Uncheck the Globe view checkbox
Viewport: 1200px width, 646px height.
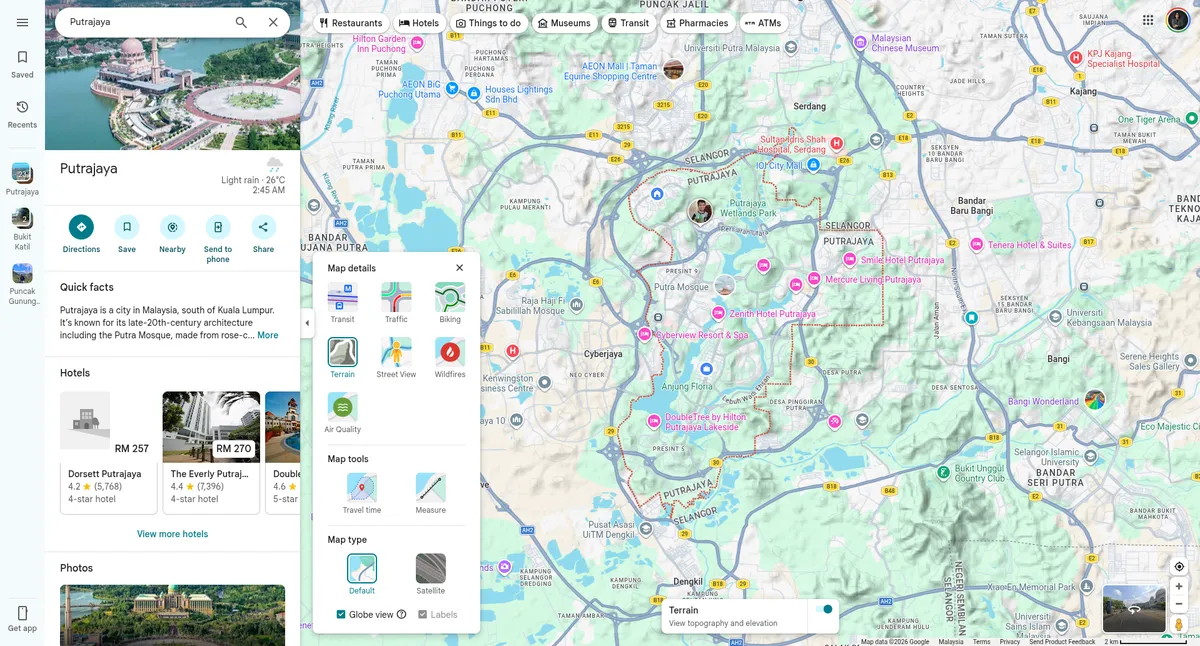pyautogui.click(x=341, y=614)
